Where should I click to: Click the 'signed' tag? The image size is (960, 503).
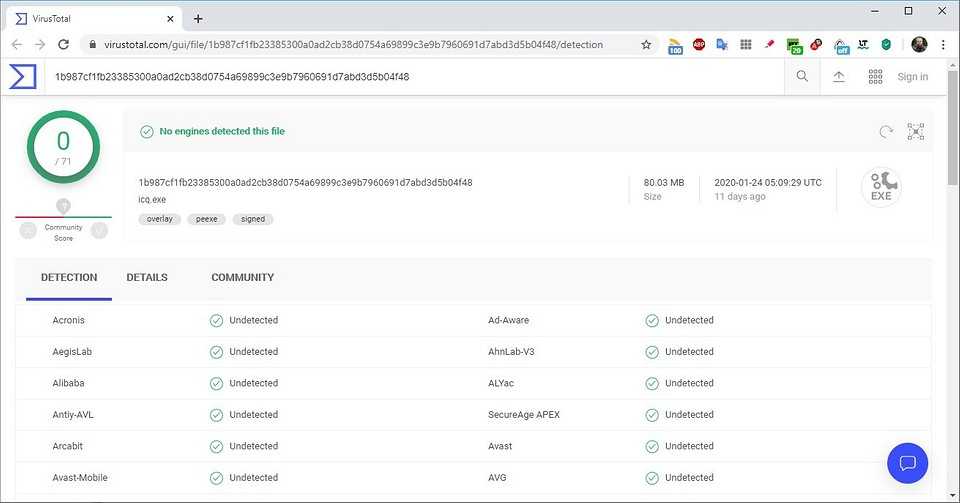tap(253, 219)
